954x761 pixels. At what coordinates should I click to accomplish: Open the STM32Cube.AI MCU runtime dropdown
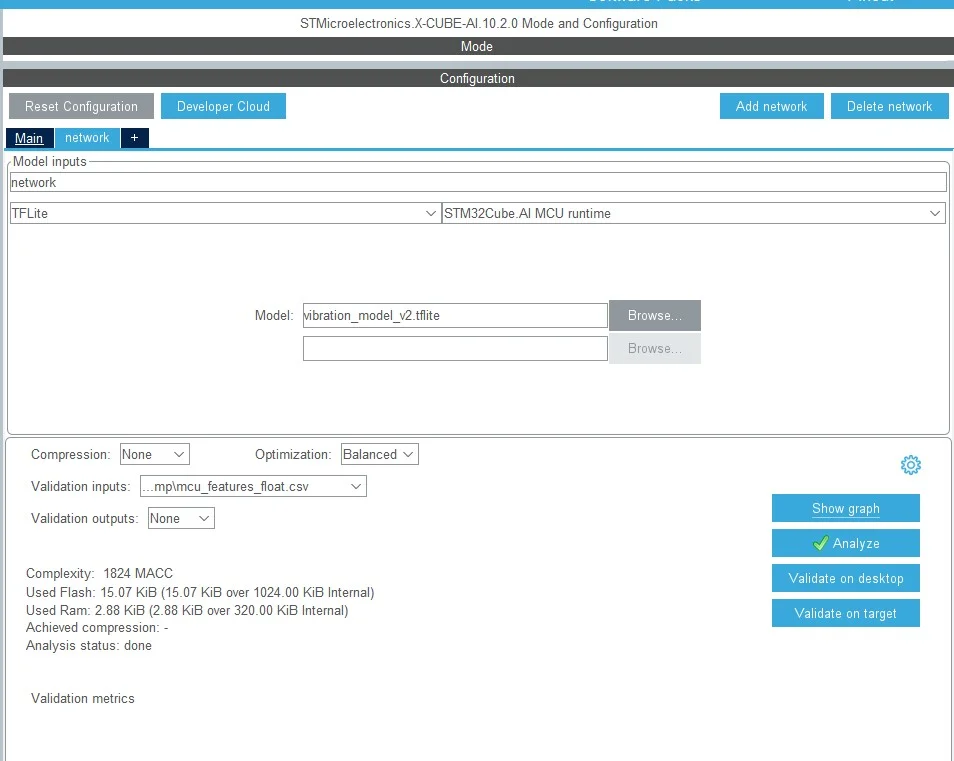[x=693, y=213]
